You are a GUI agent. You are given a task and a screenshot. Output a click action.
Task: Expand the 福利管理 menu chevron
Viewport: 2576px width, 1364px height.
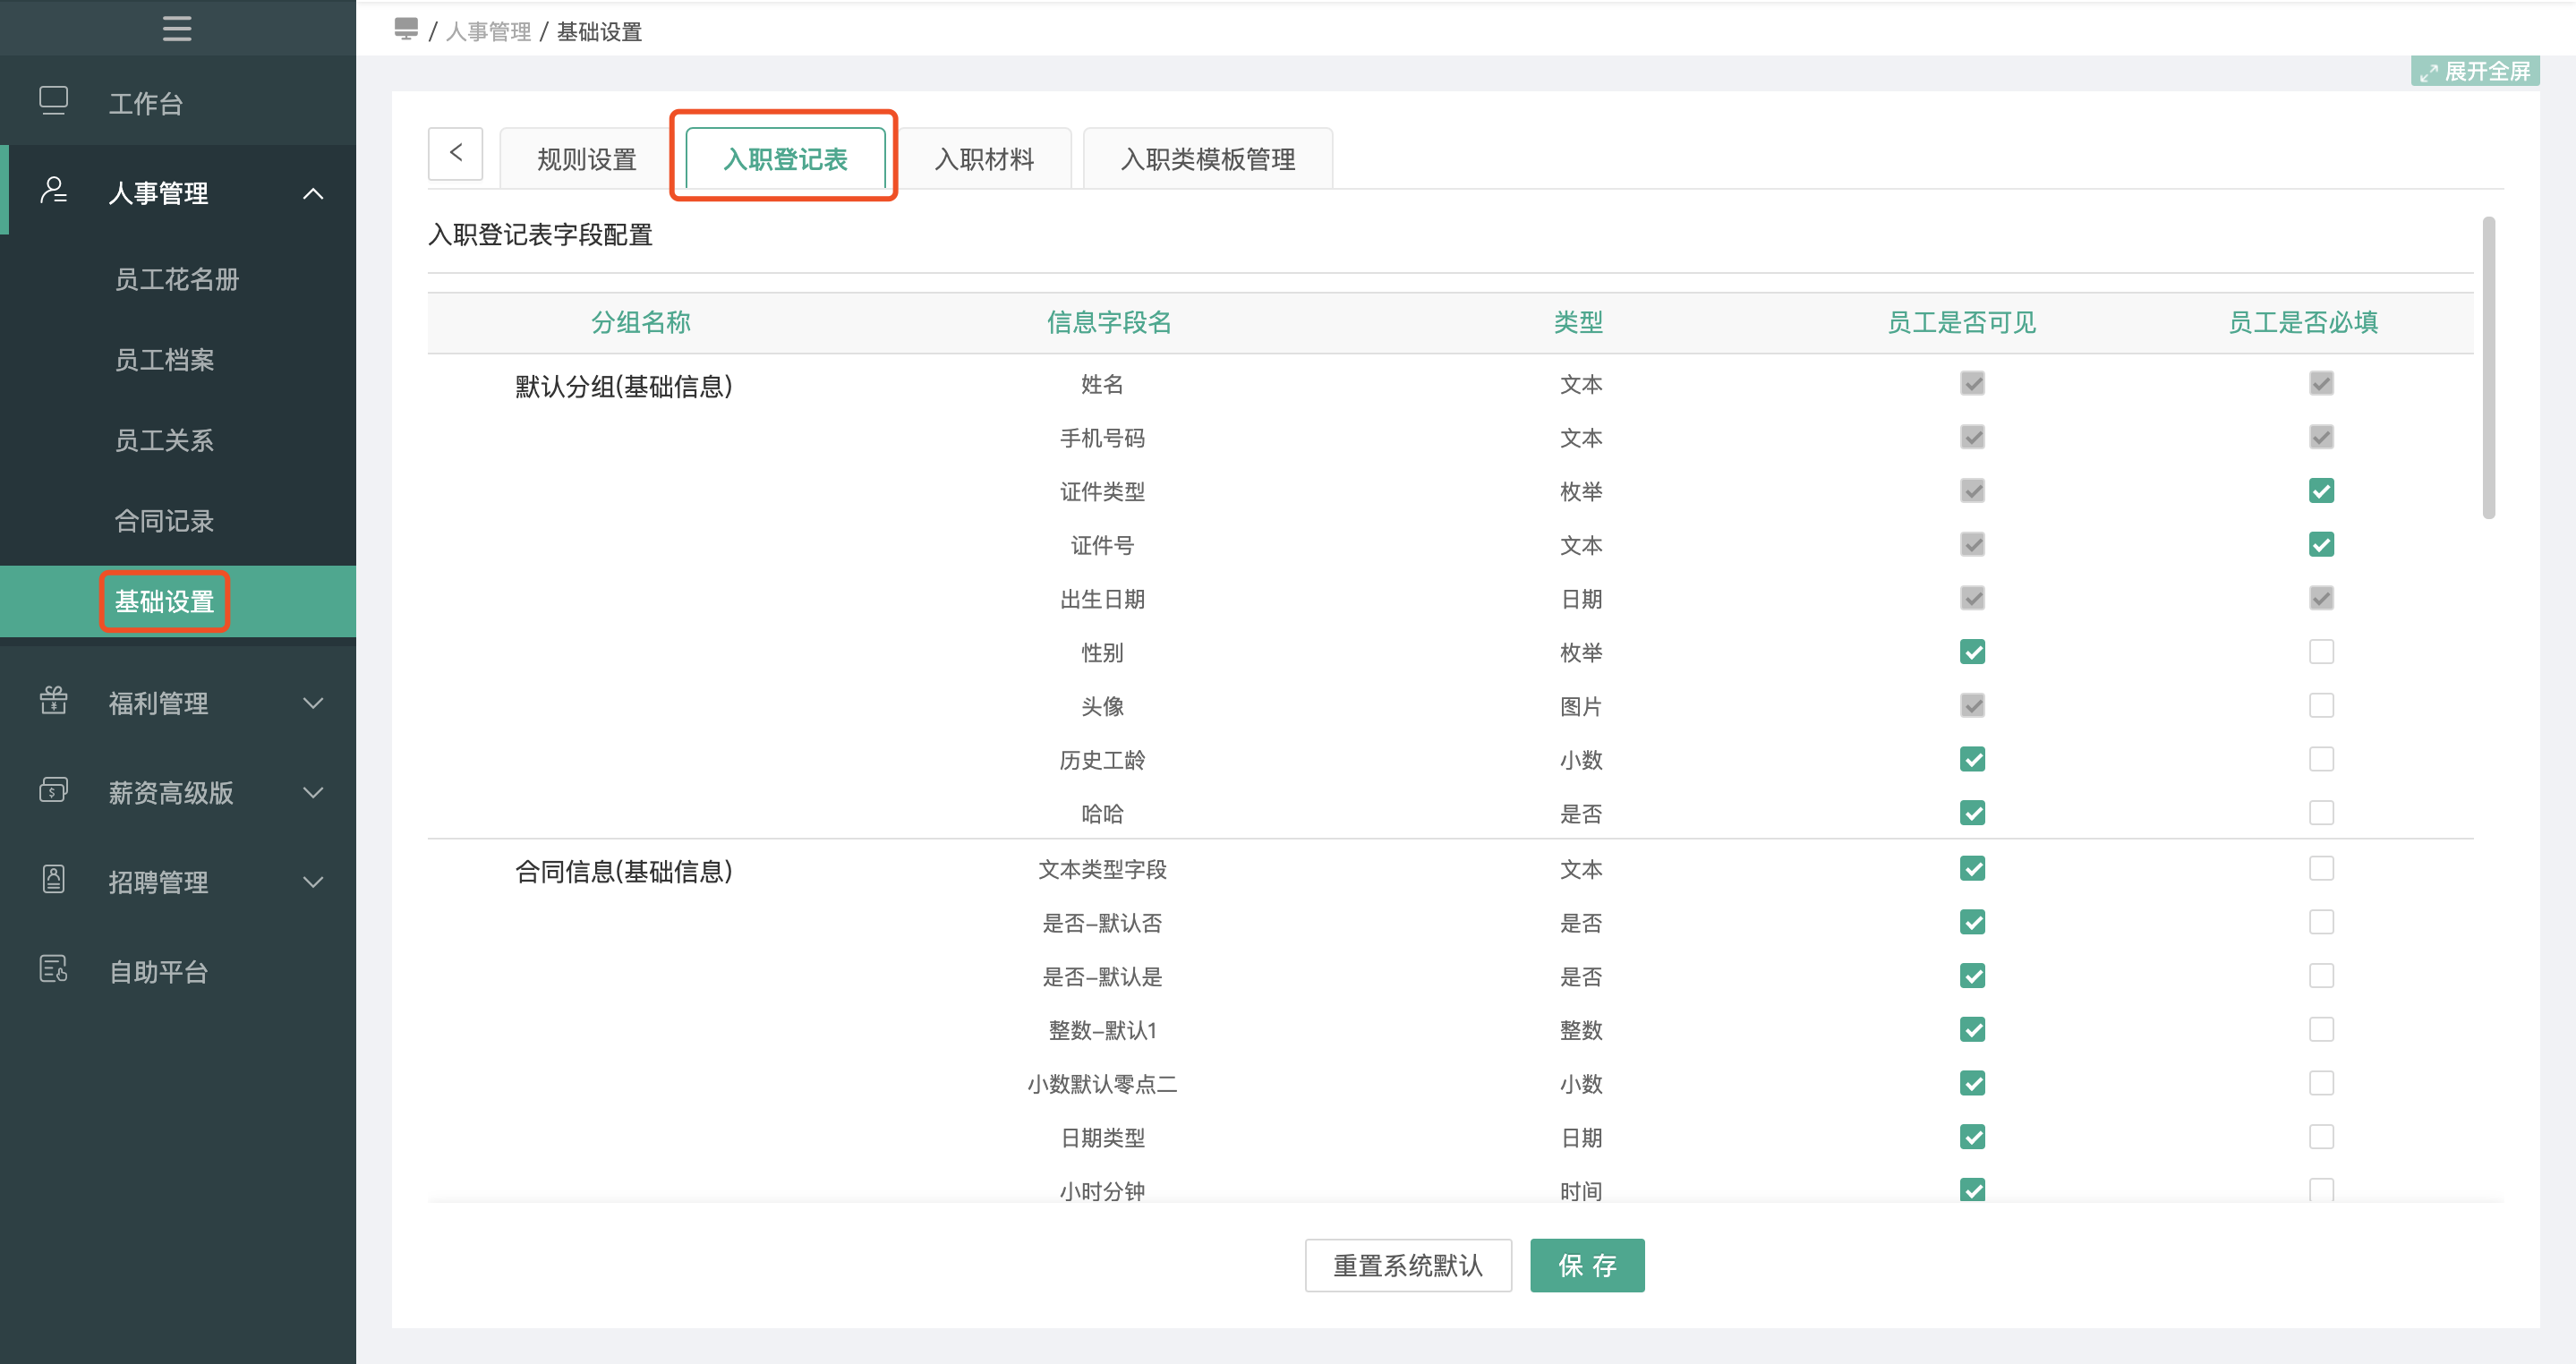pos(313,703)
